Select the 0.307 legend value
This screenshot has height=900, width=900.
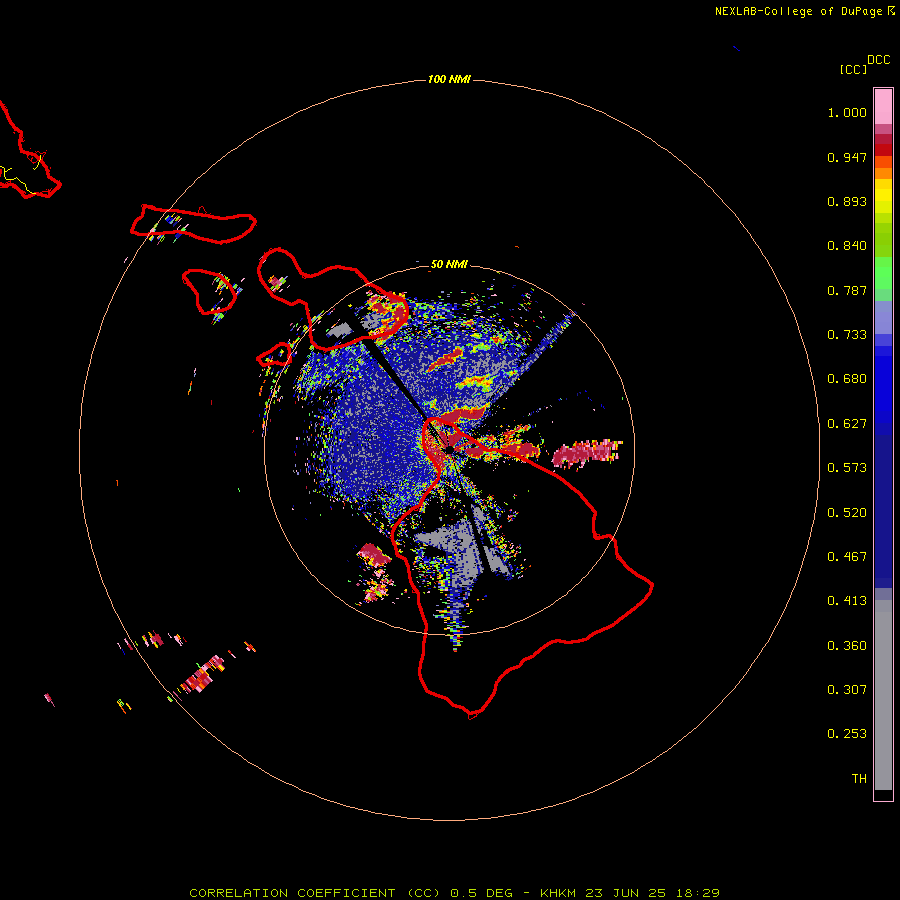[847, 690]
